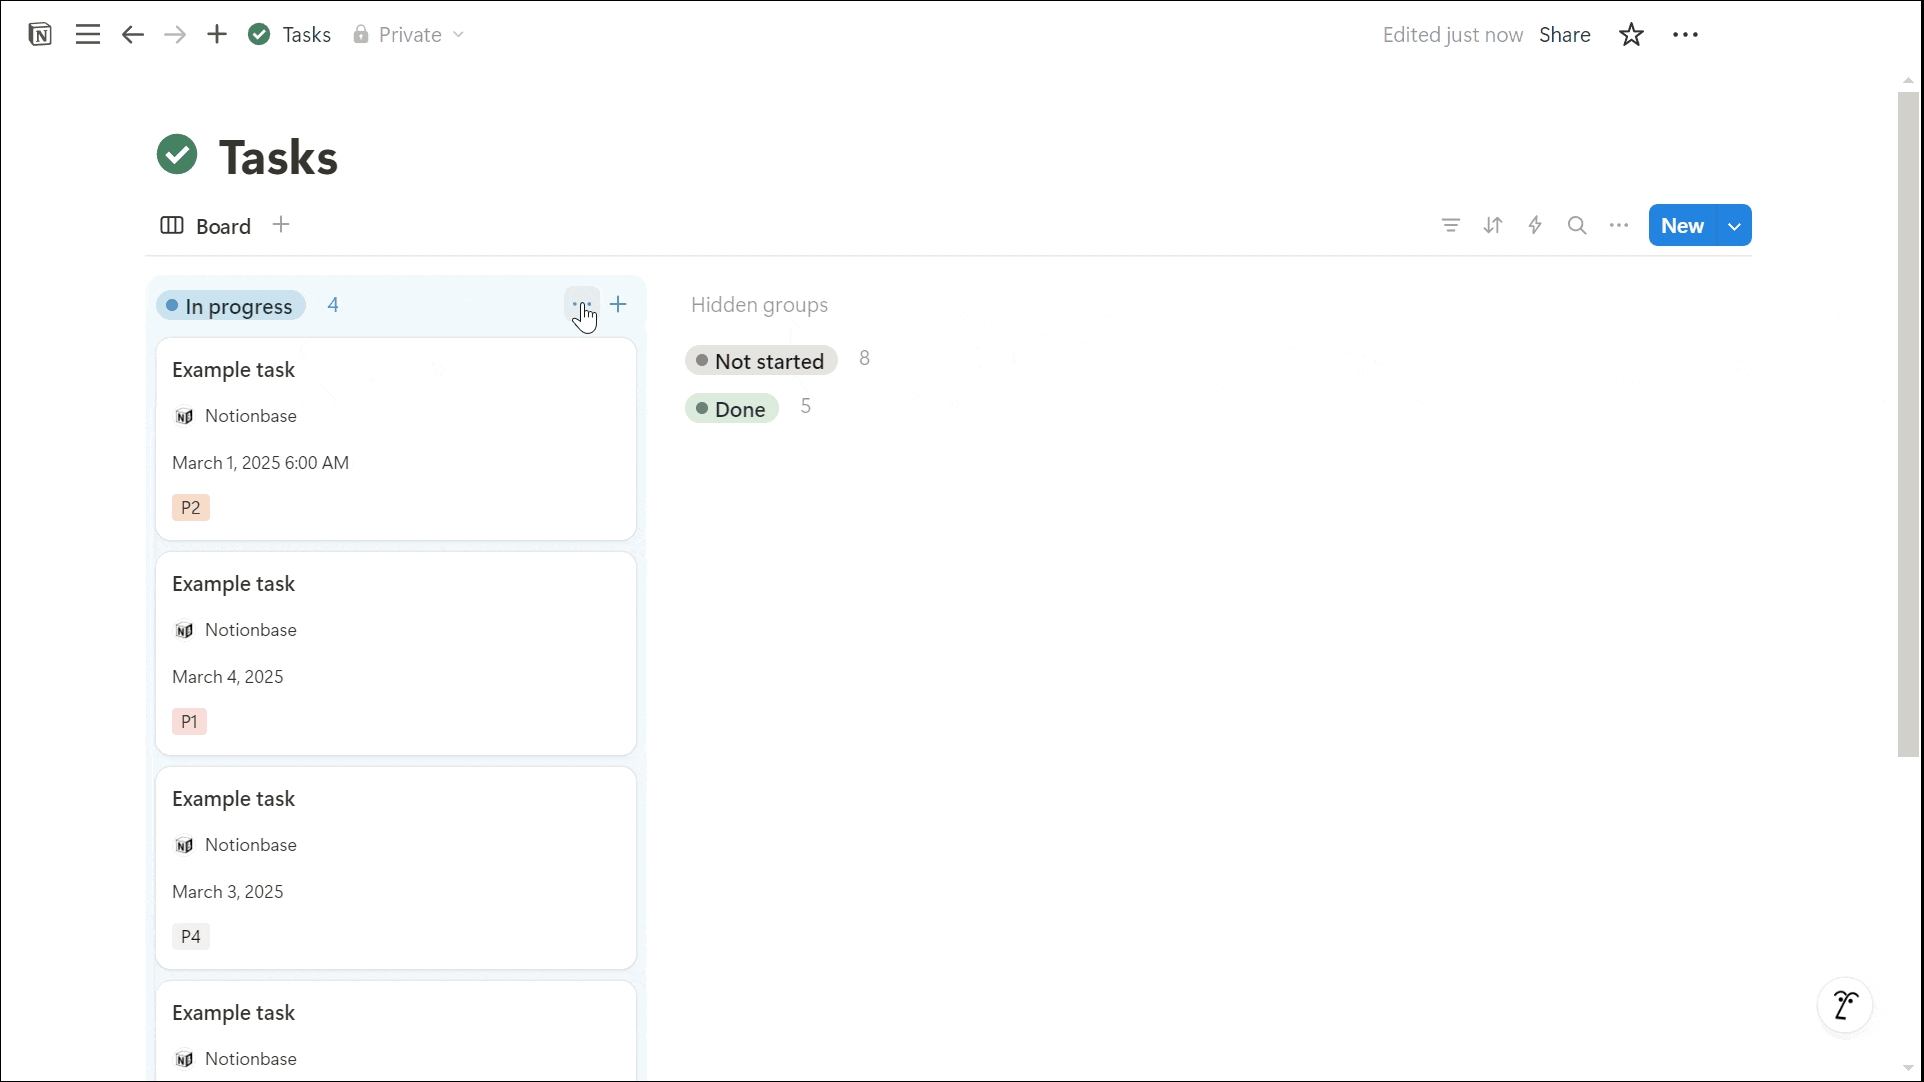The height and width of the screenshot is (1082, 1924).
Task: Click the Notionbase icon on March 1 card
Action: click(x=184, y=416)
